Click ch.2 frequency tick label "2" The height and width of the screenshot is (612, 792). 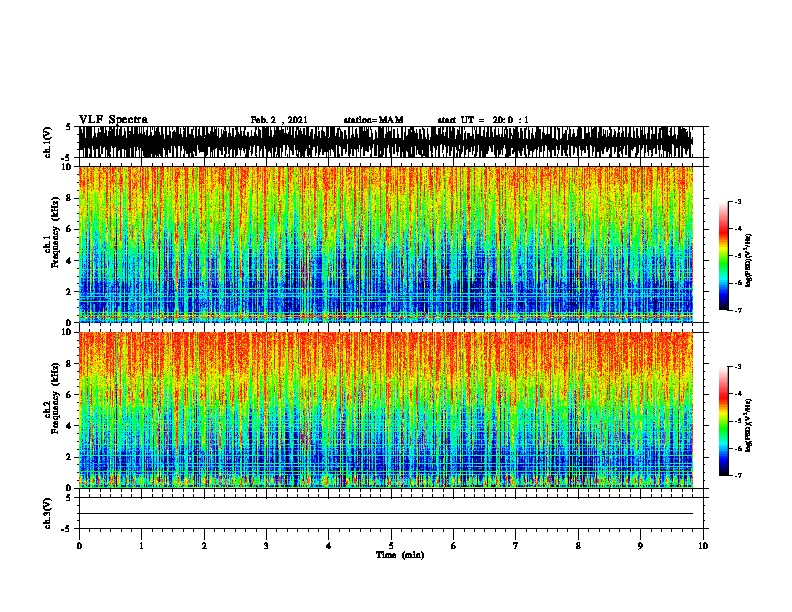coord(69,457)
